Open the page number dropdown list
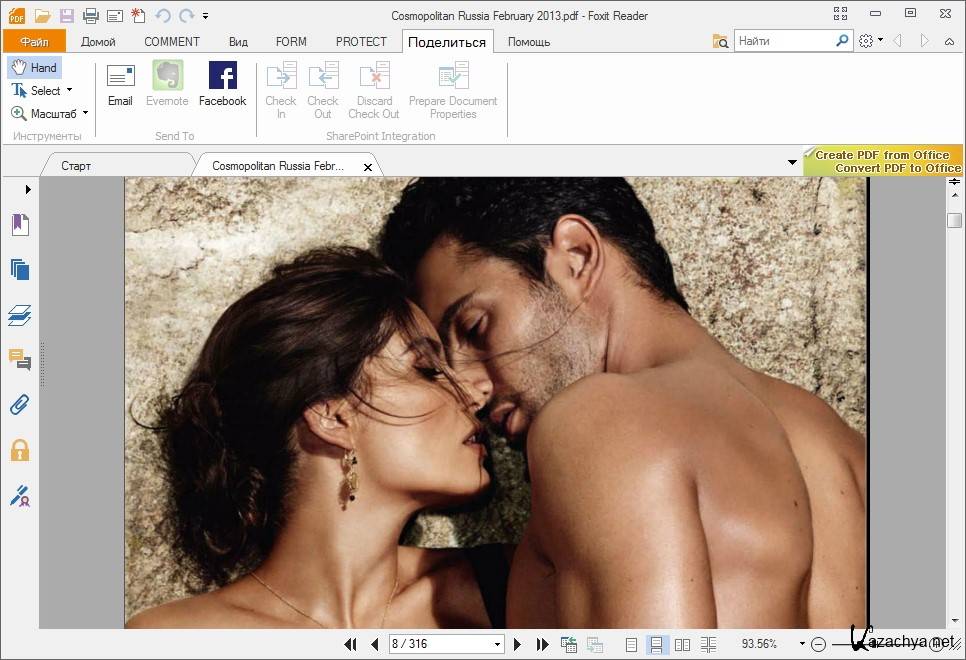966x660 pixels. coord(497,645)
